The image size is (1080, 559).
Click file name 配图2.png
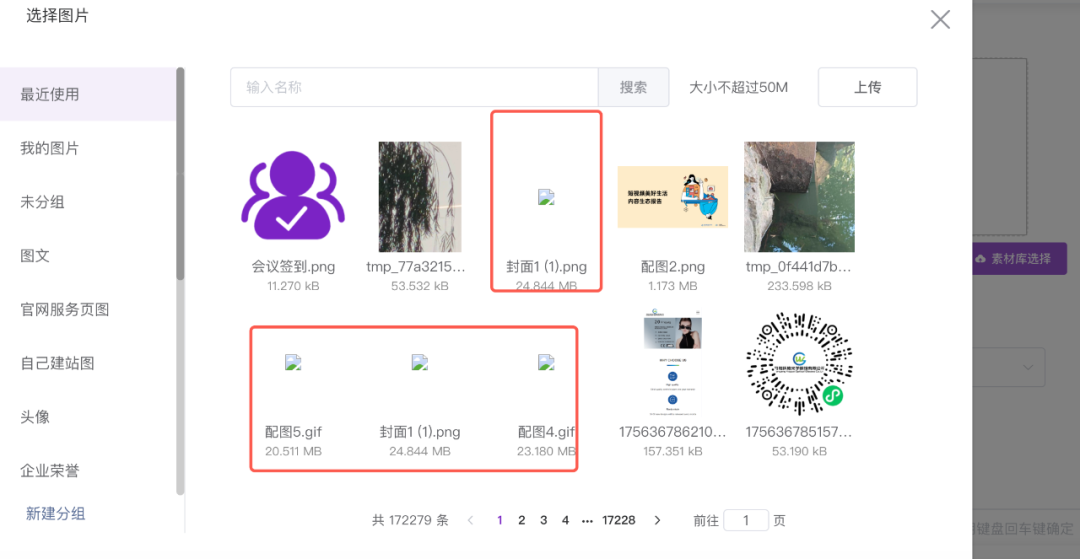click(673, 267)
